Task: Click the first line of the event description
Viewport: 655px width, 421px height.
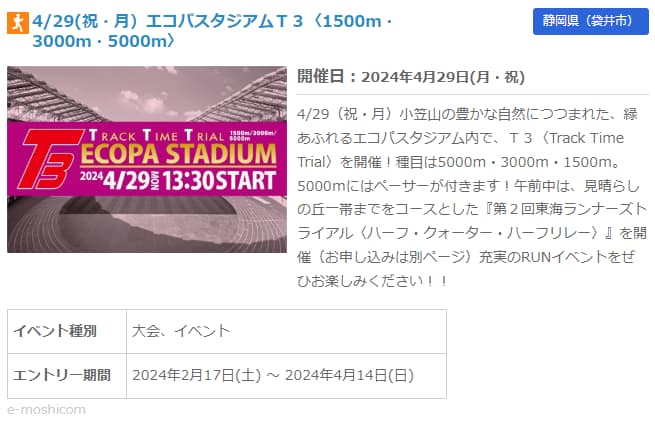Action: point(470,114)
